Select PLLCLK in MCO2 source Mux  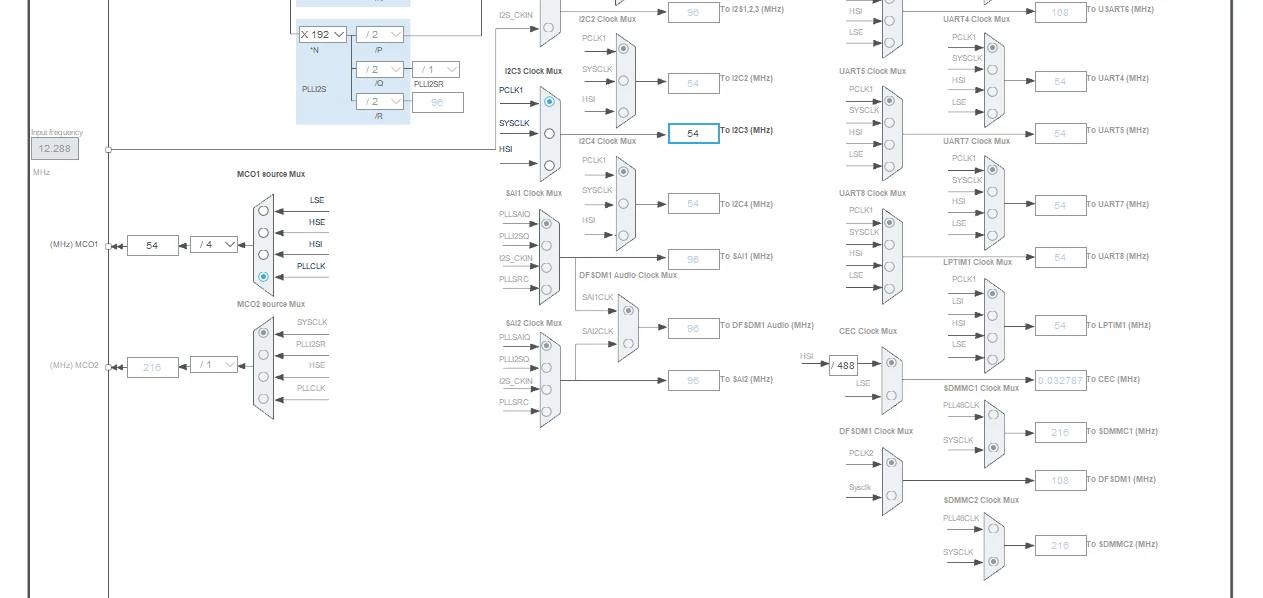pyautogui.click(x=264, y=399)
